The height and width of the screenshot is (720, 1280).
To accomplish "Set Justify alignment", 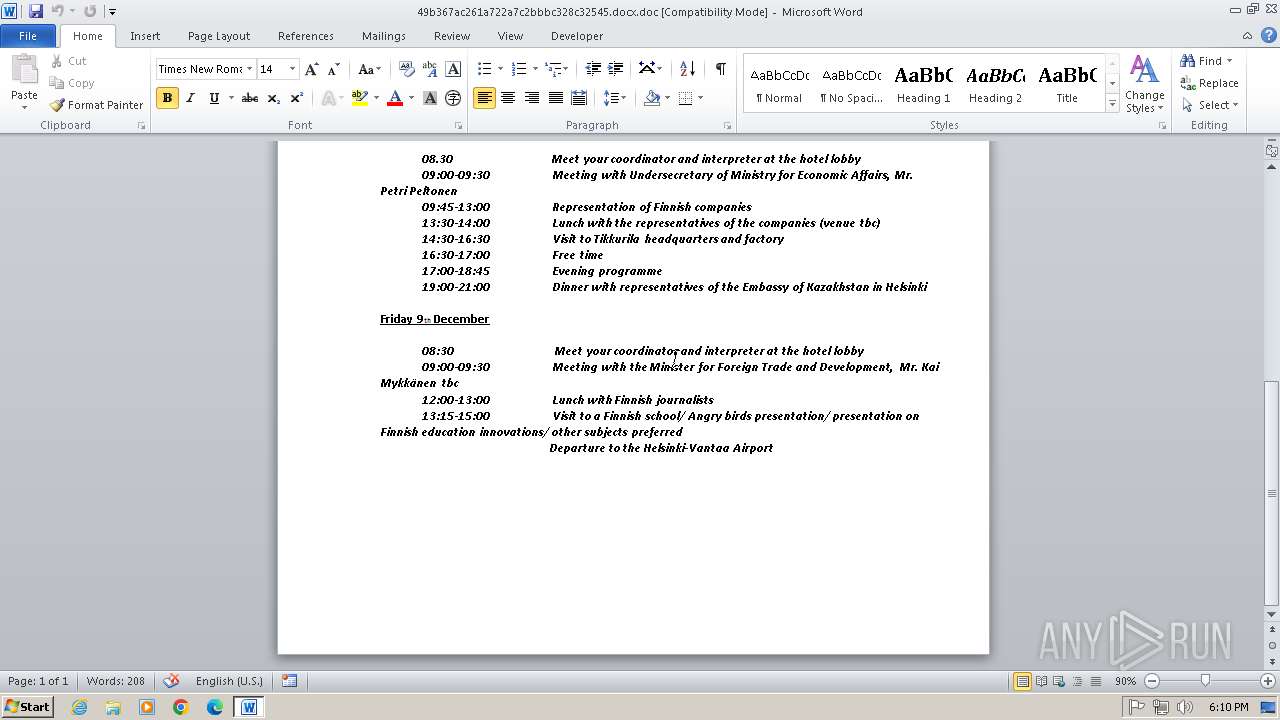I will [556, 98].
